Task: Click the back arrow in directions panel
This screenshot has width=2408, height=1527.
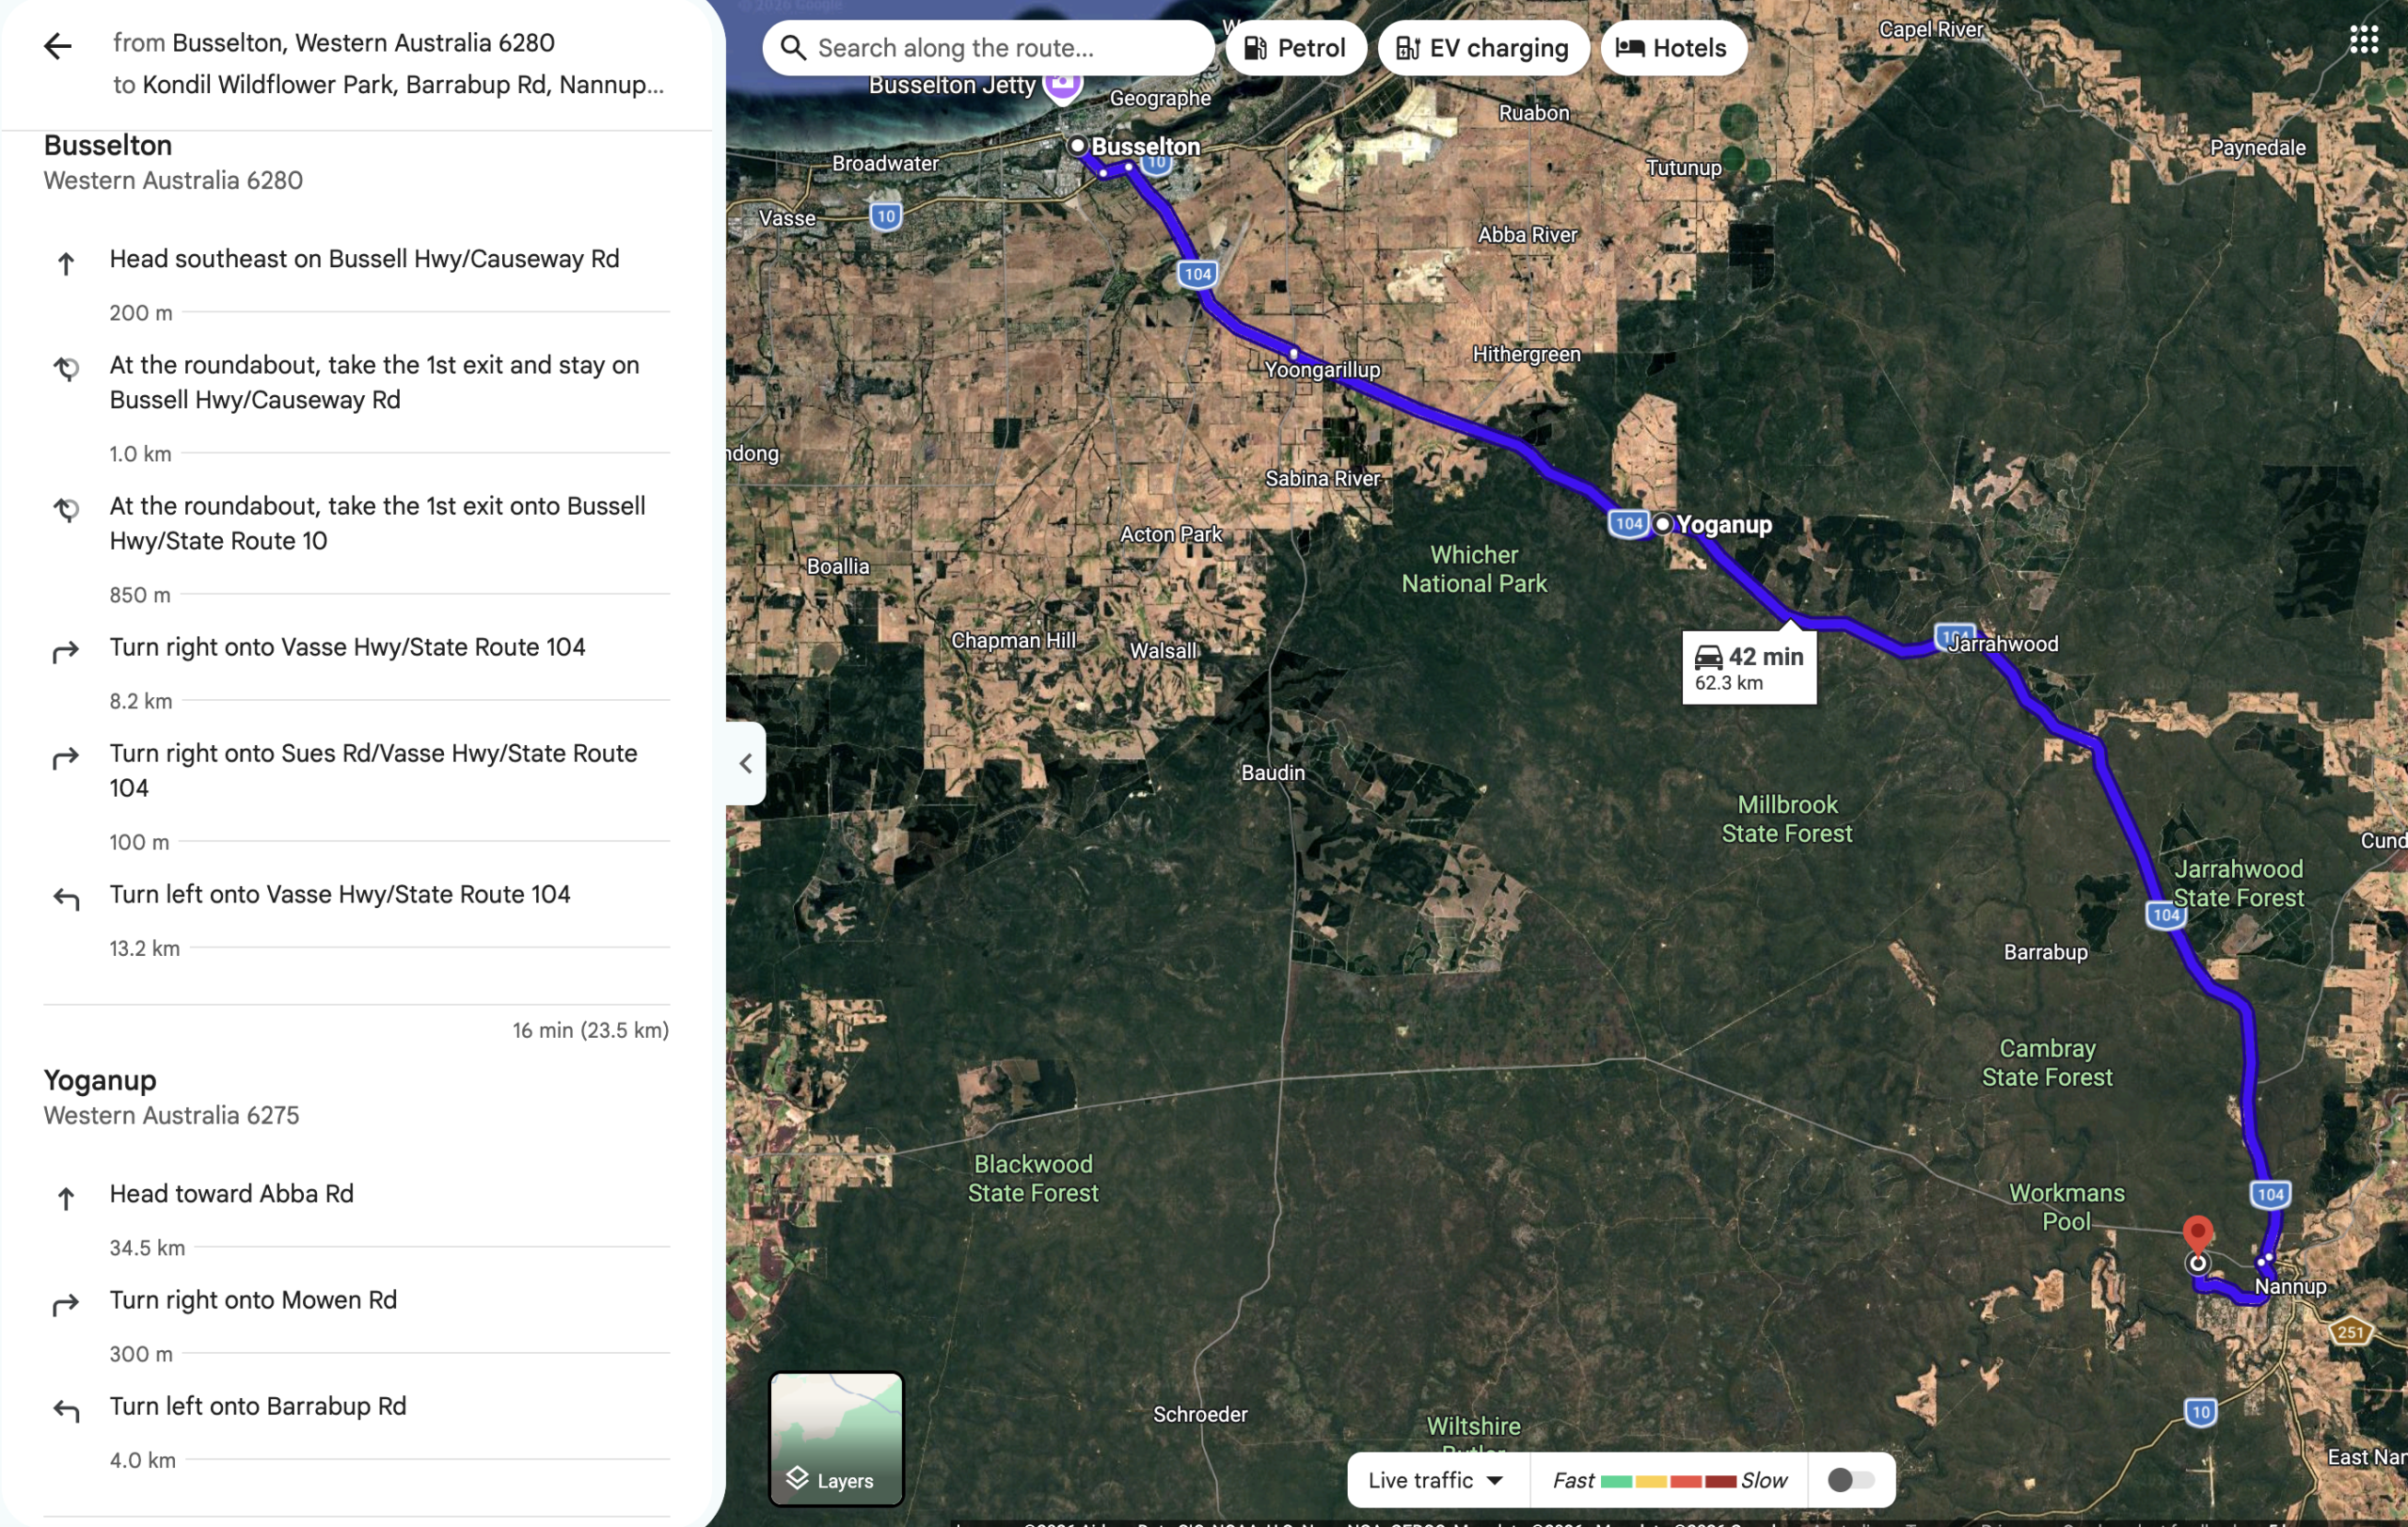Action: tap(58, 46)
